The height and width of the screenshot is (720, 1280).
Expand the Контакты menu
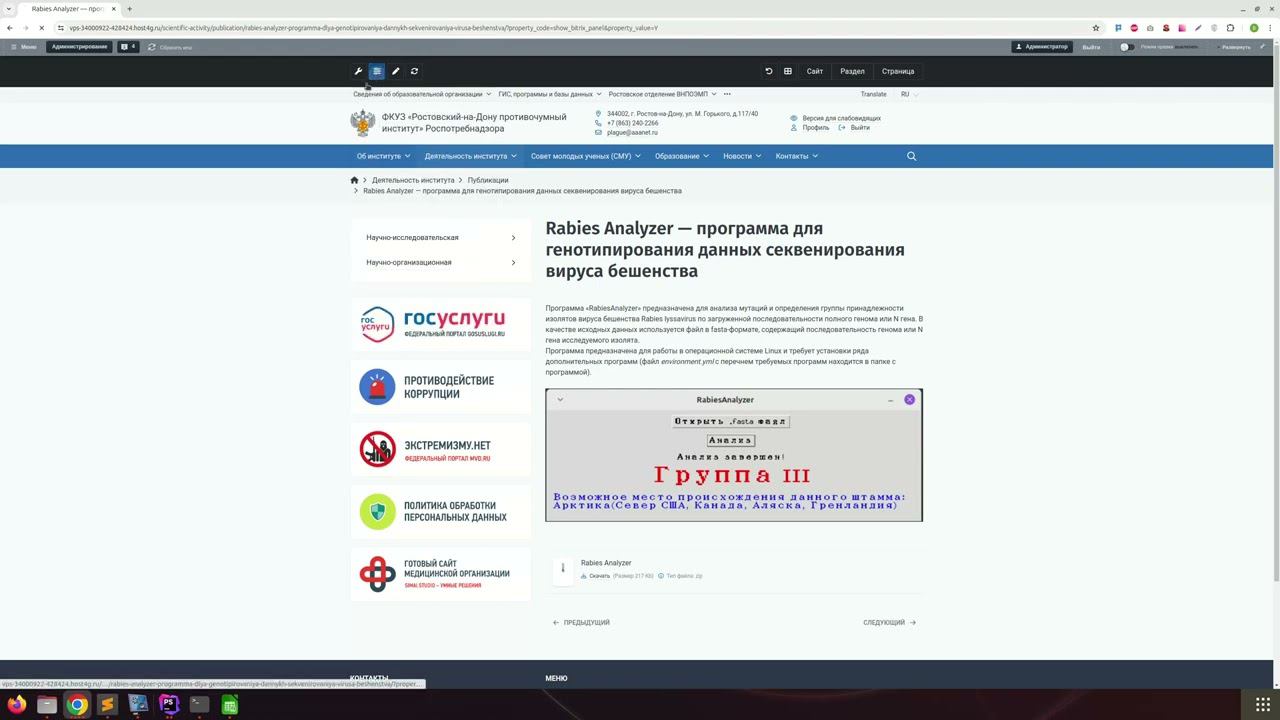pos(797,156)
